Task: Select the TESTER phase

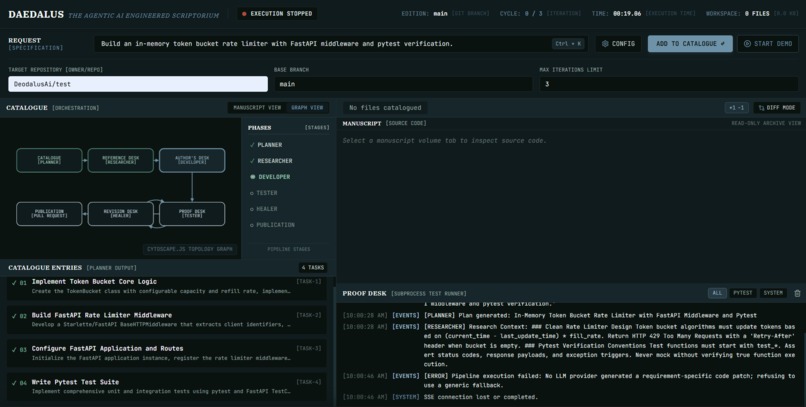Action: click(x=264, y=193)
